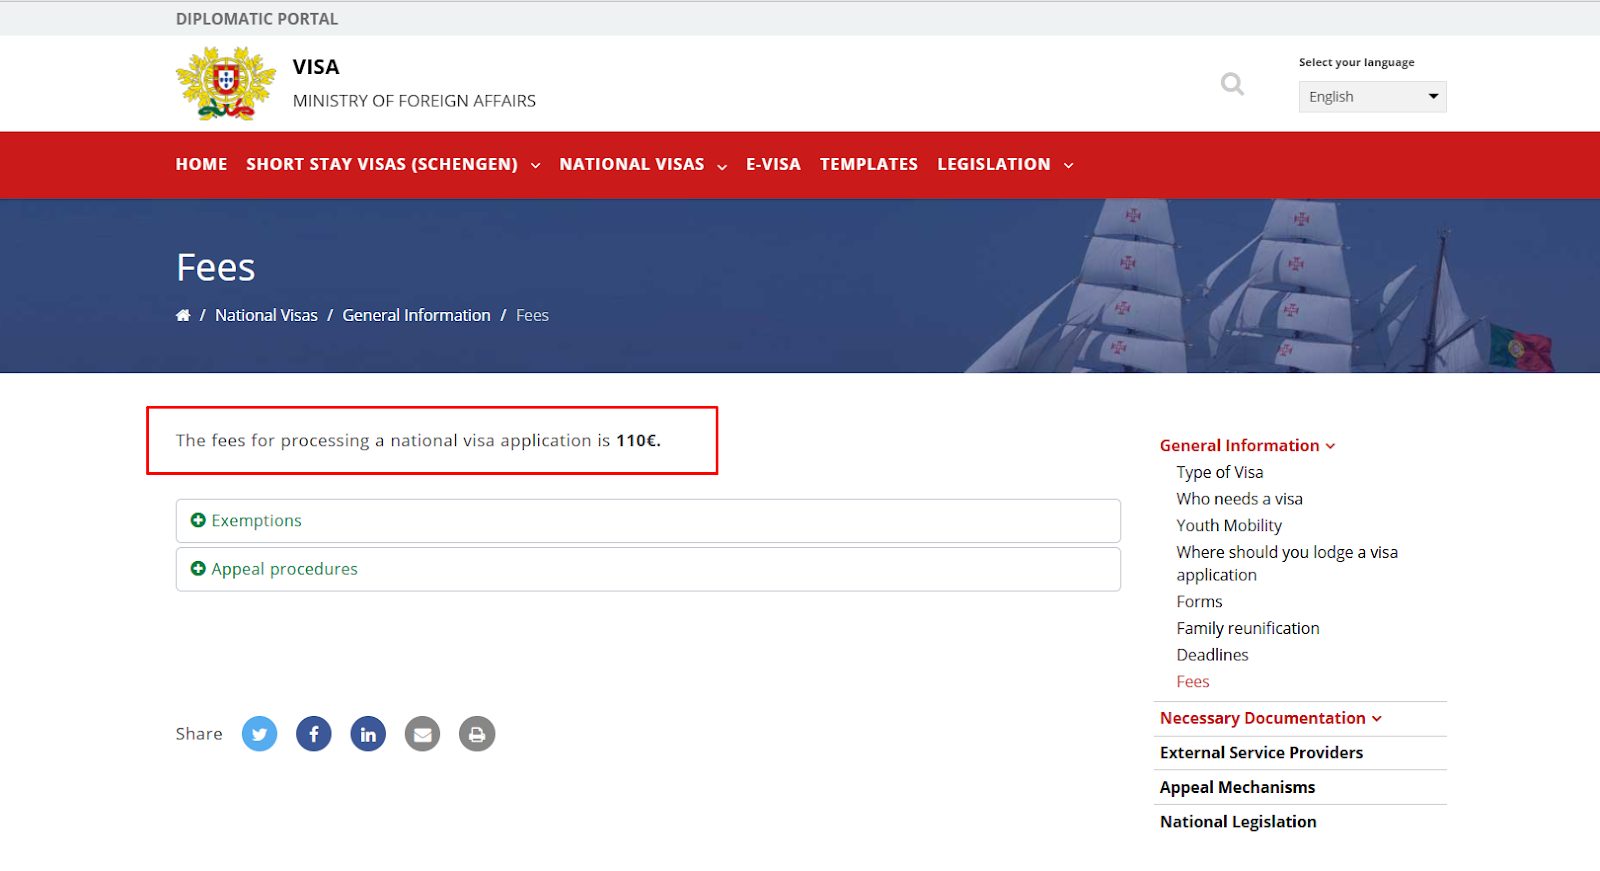Open Forms sidebar link
Screen dimensions: 1600x871
pyautogui.click(x=1199, y=601)
